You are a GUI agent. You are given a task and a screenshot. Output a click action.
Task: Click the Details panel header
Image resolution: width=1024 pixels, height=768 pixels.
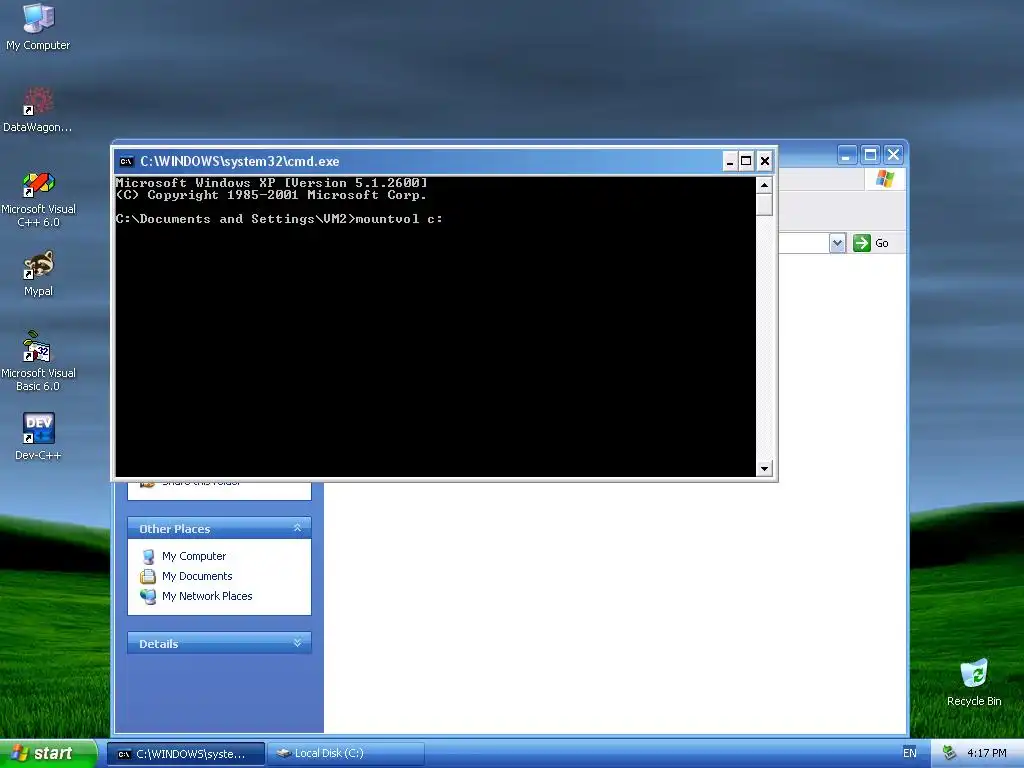tap(219, 643)
